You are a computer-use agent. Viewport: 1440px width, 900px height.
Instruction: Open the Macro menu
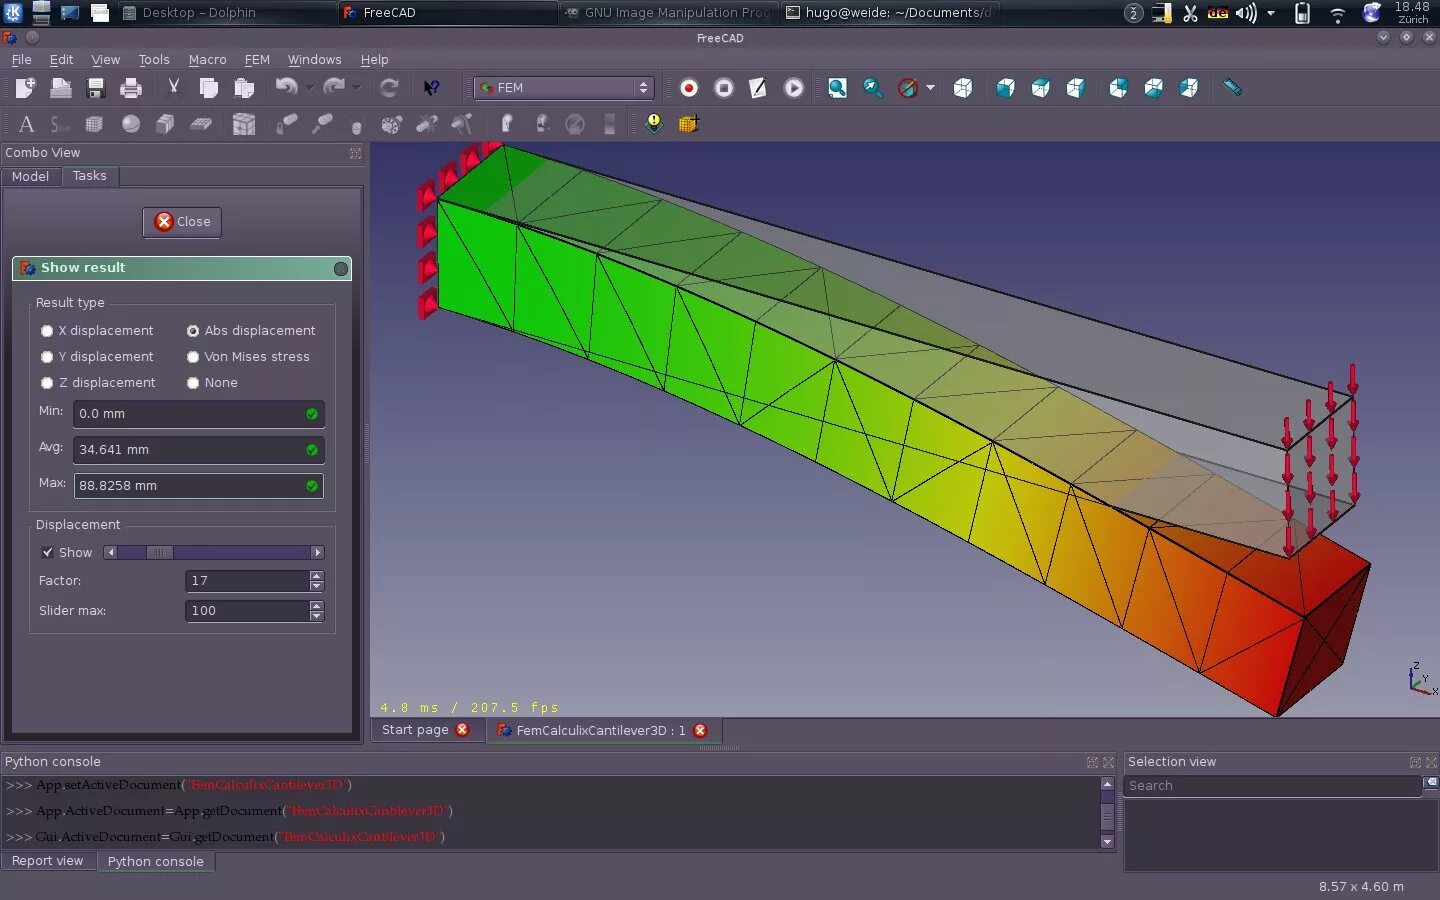pos(207,60)
